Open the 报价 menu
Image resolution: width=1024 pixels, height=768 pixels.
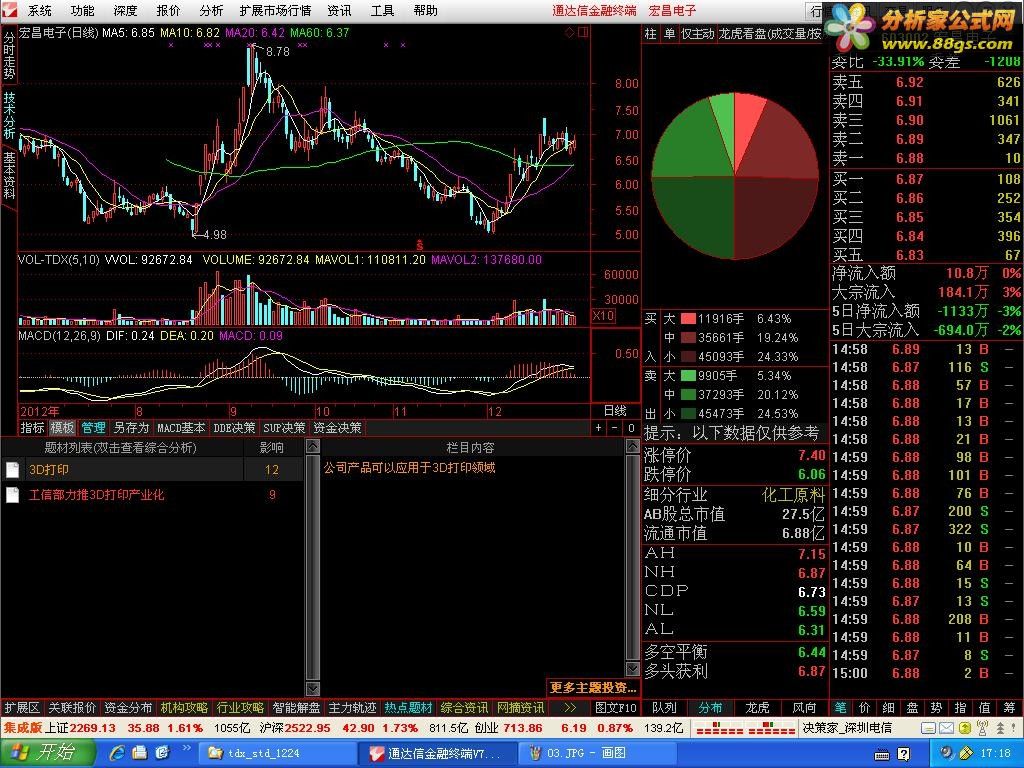click(x=168, y=10)
